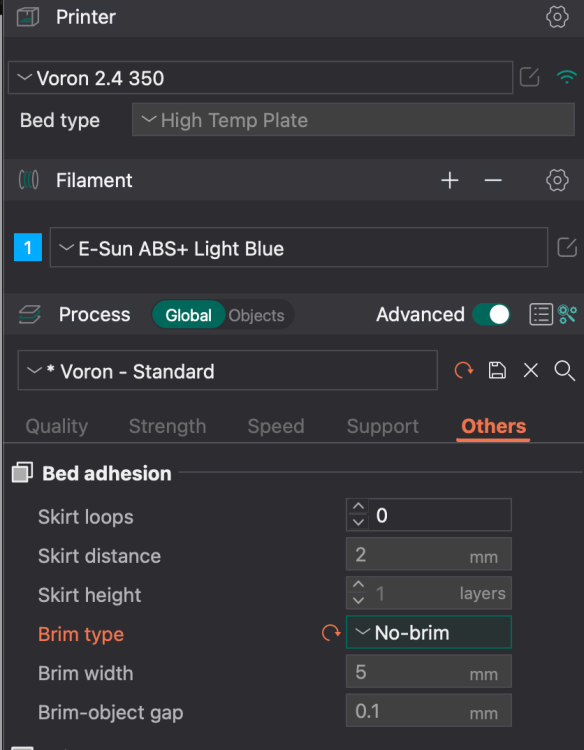
Task: Open the Voron - Standard process dropdown
Action: 228,370
